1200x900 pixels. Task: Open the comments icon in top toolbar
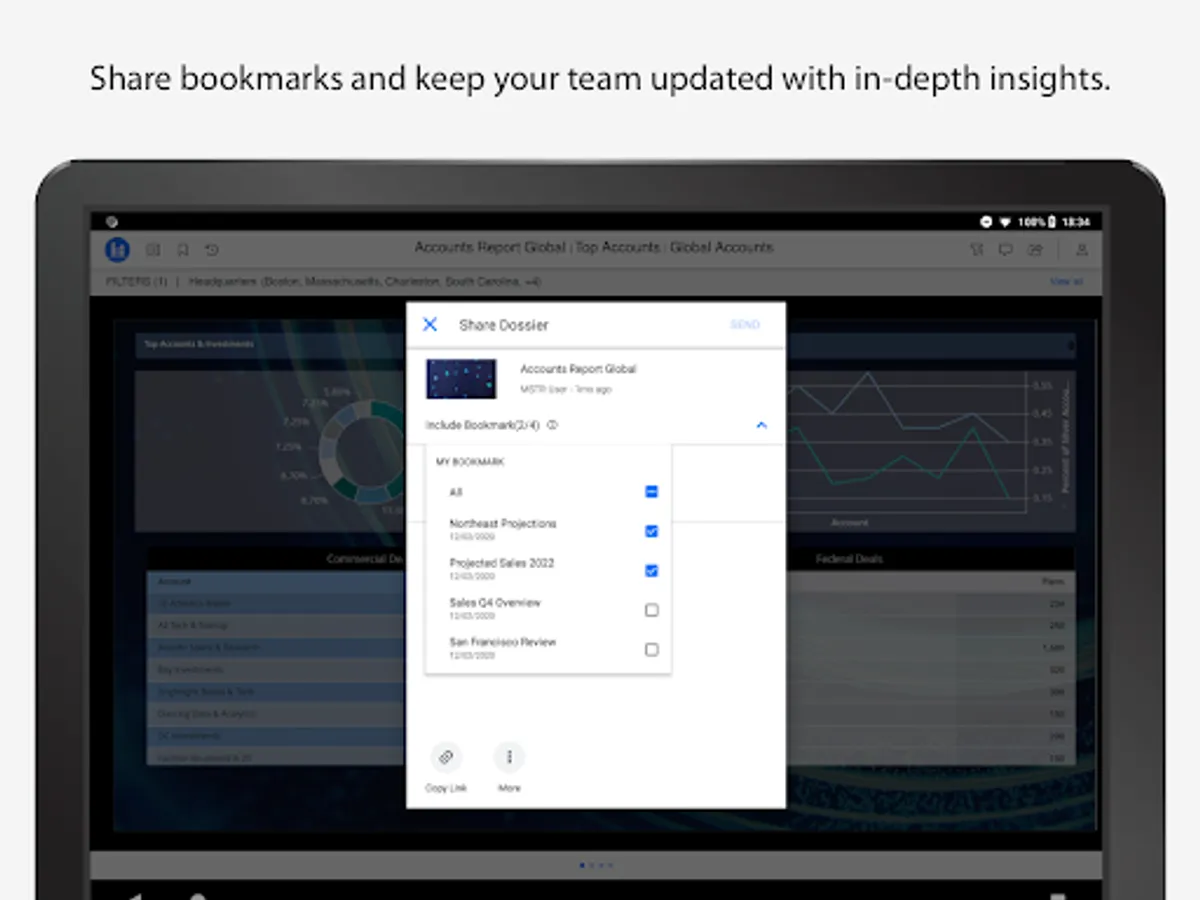(x=1006, y=250)
